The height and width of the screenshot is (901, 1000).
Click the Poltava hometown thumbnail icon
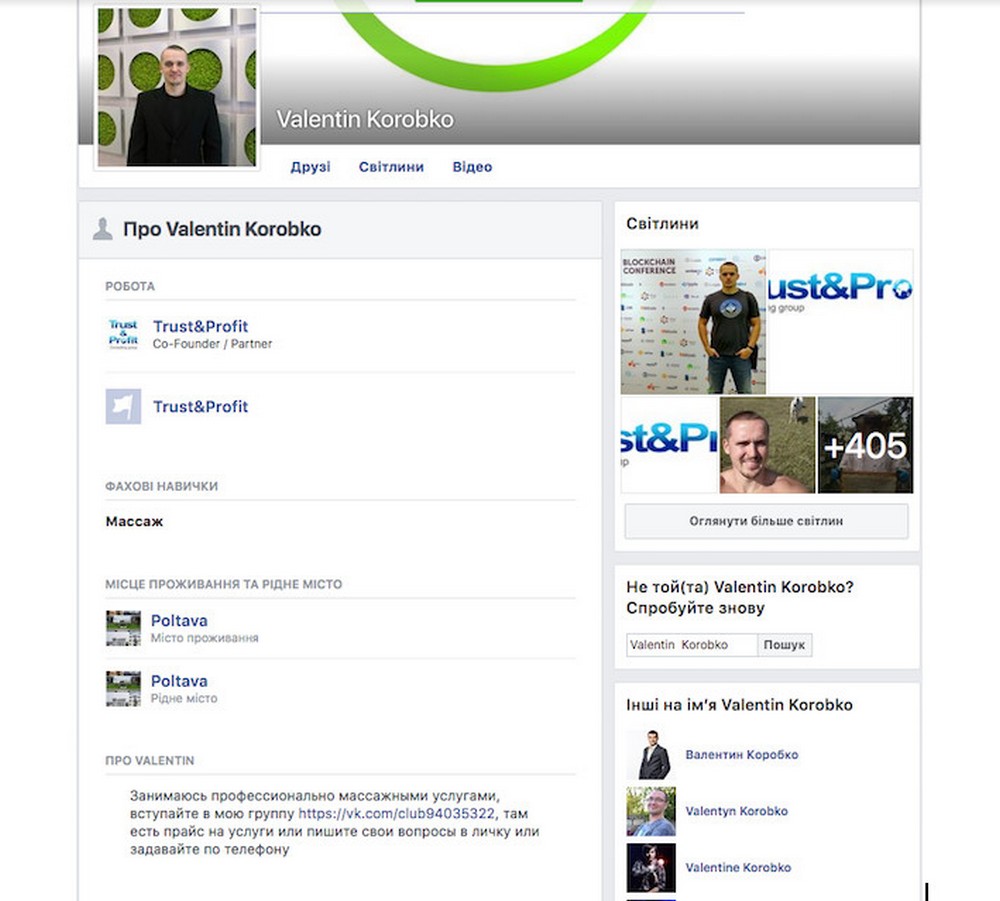[123, 688]
